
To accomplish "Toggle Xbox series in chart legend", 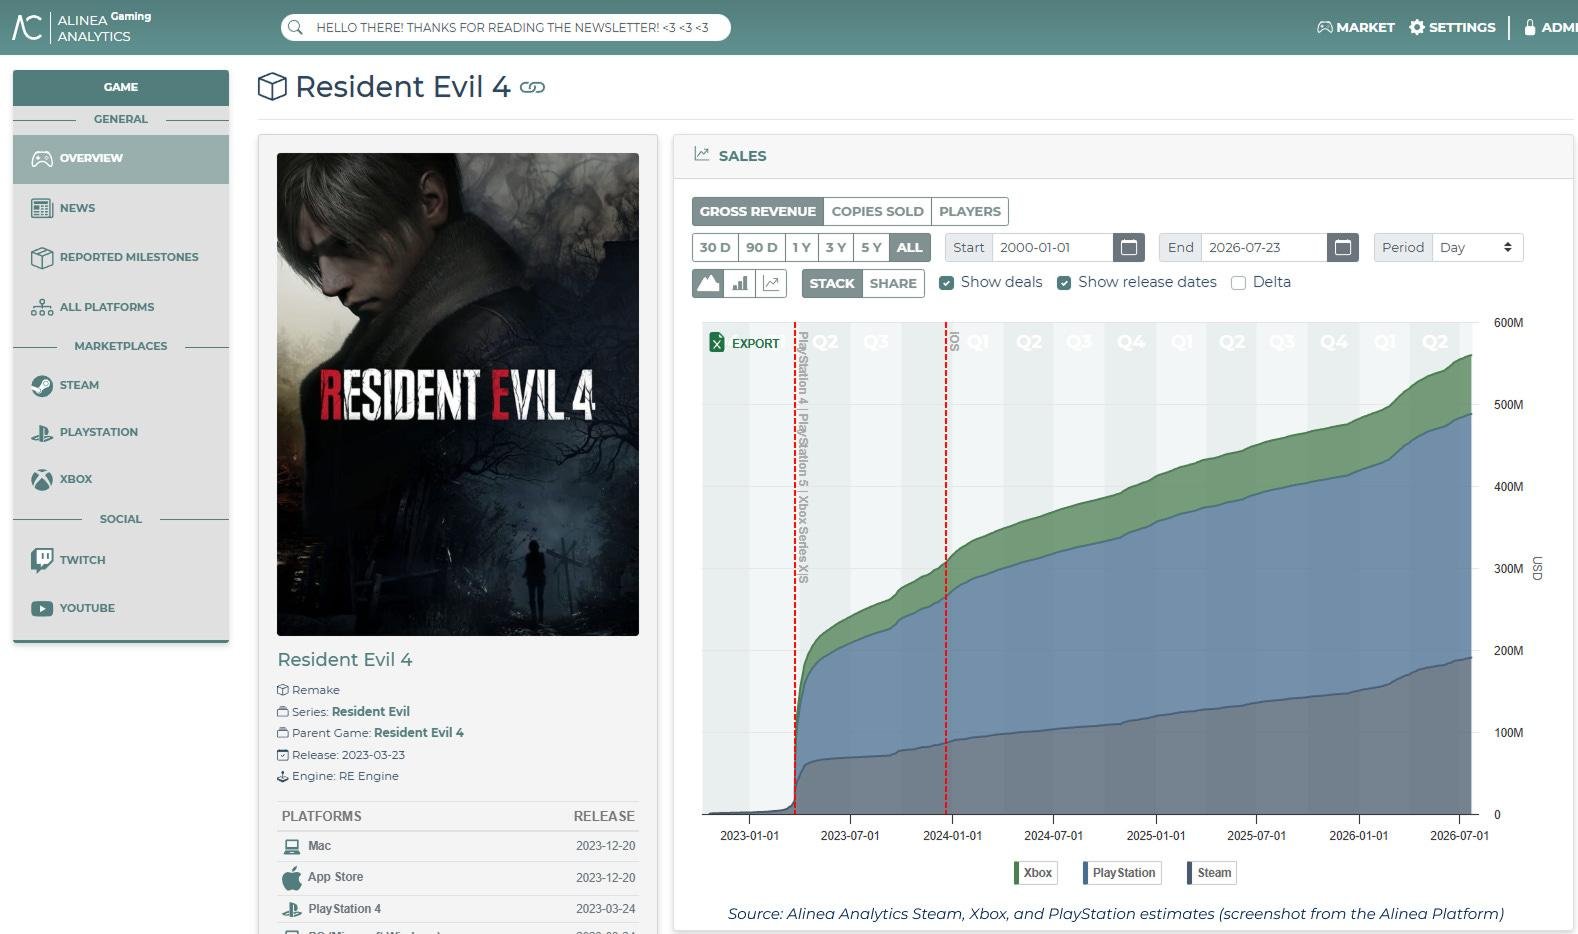I will (1035, 873).
